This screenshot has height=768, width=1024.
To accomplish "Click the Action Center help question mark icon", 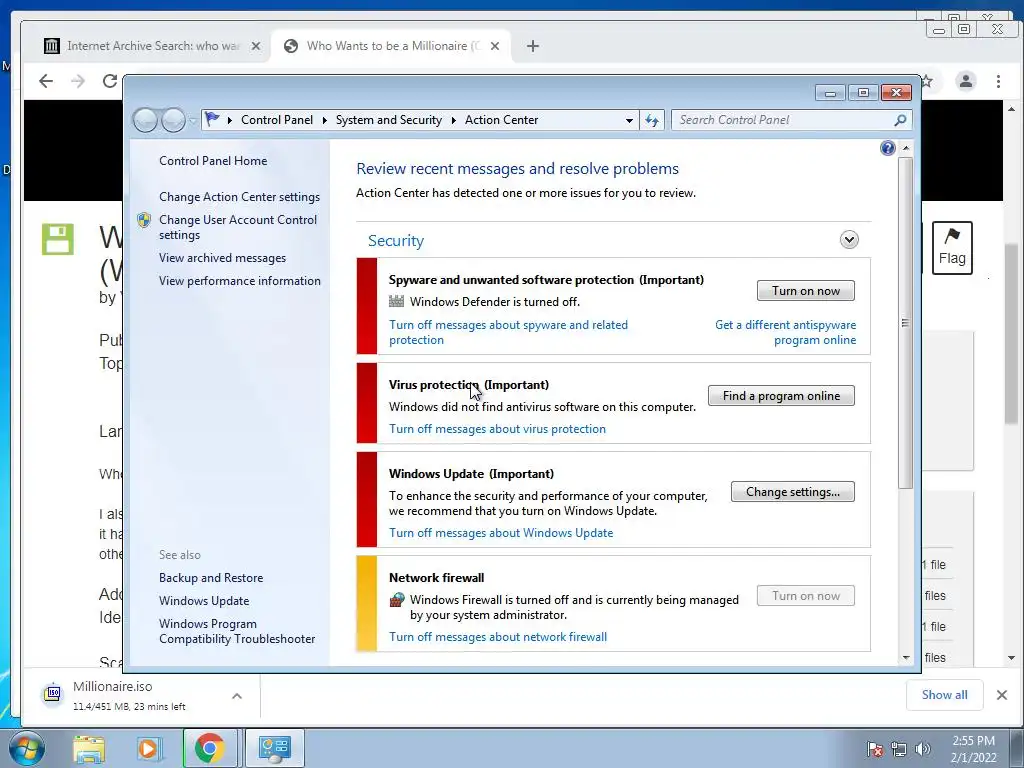I will (888, 148).
